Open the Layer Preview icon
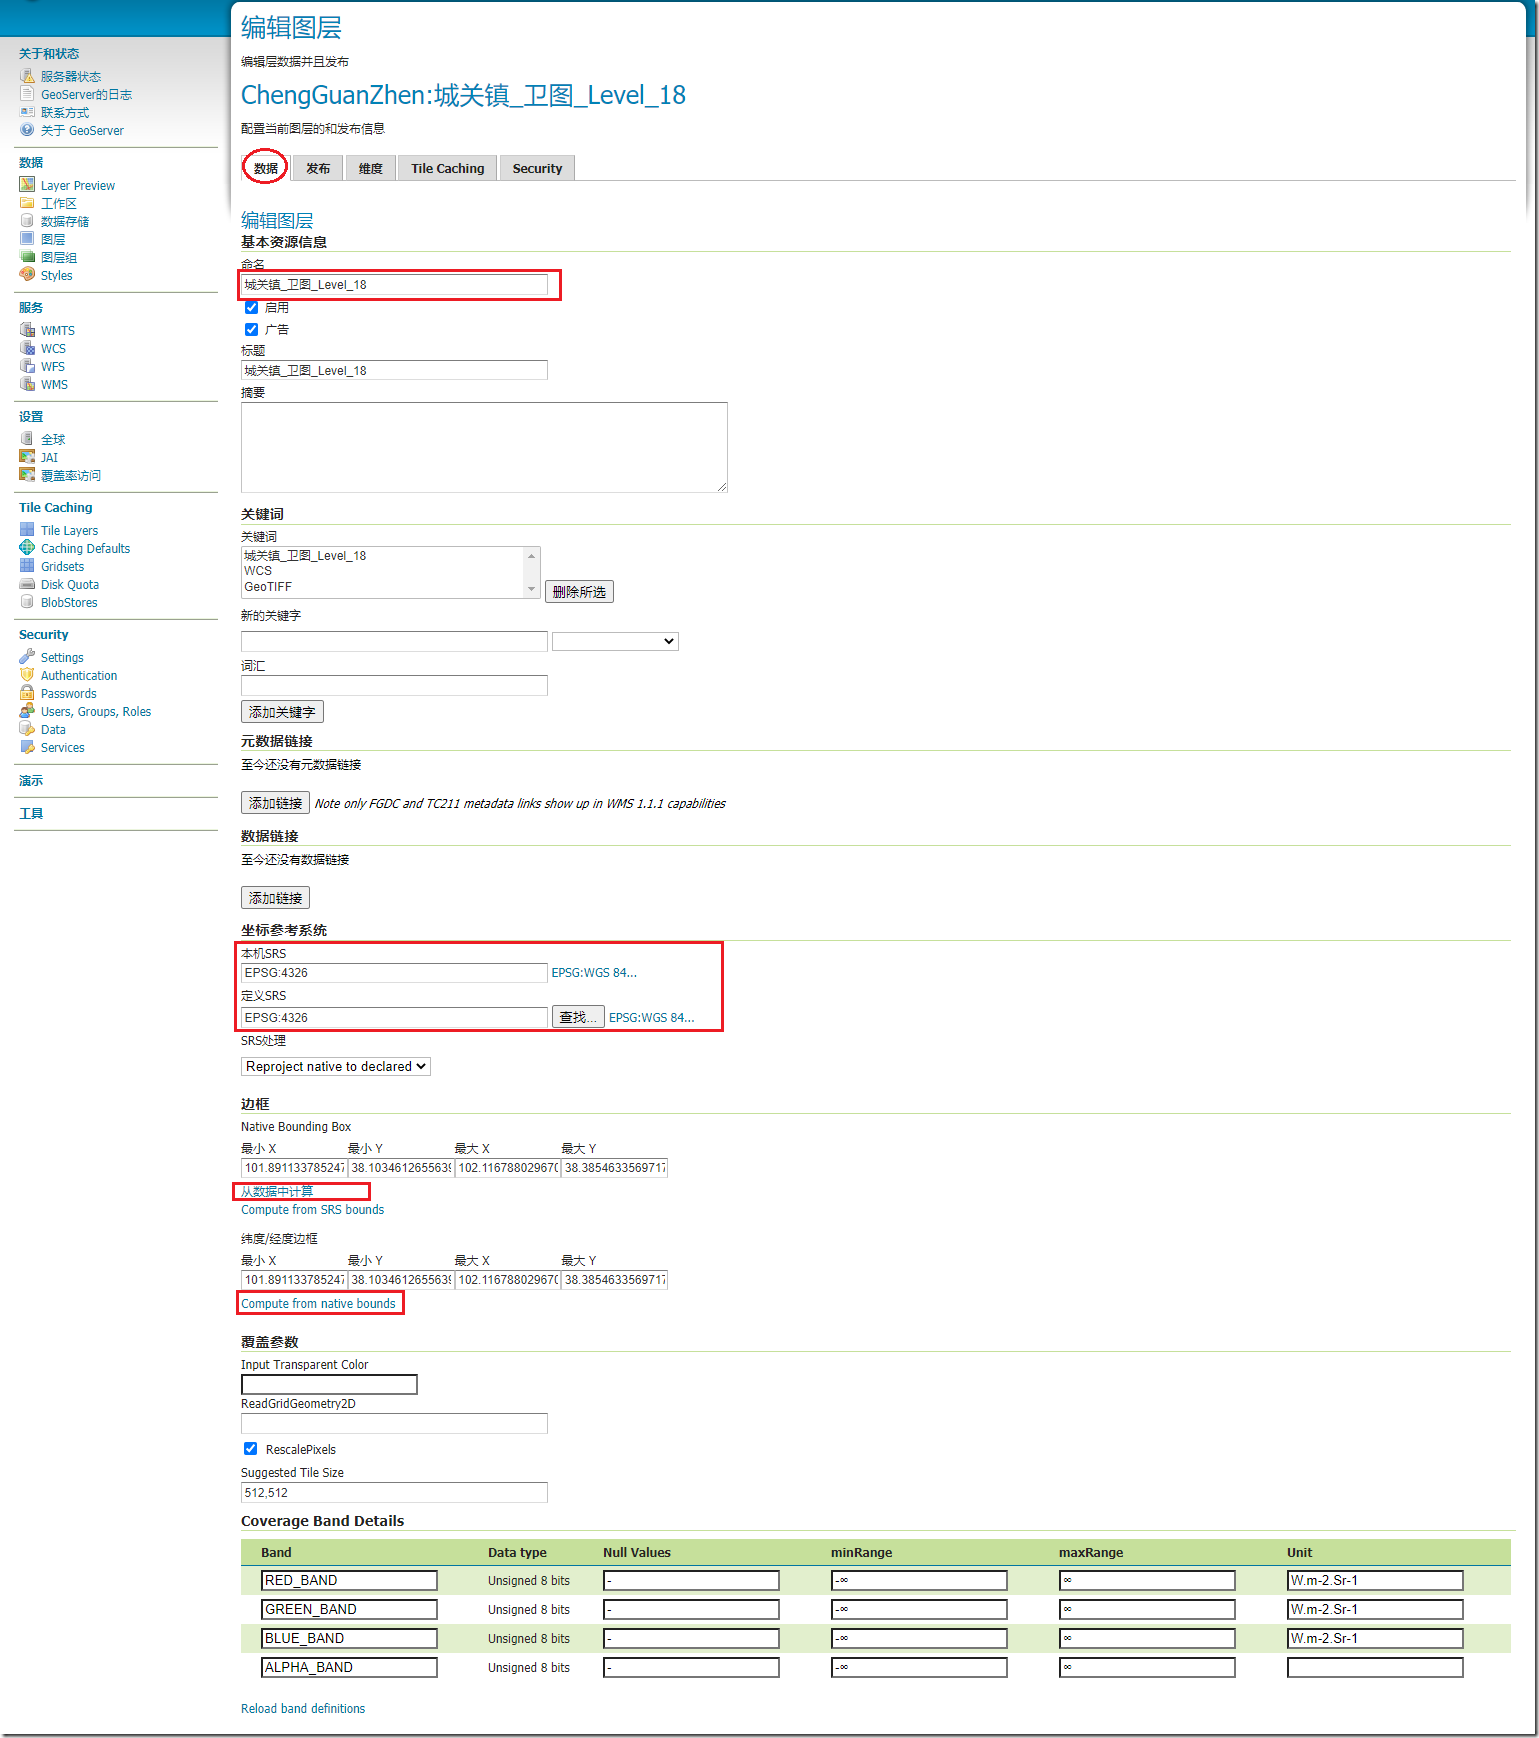 (27, 185)
